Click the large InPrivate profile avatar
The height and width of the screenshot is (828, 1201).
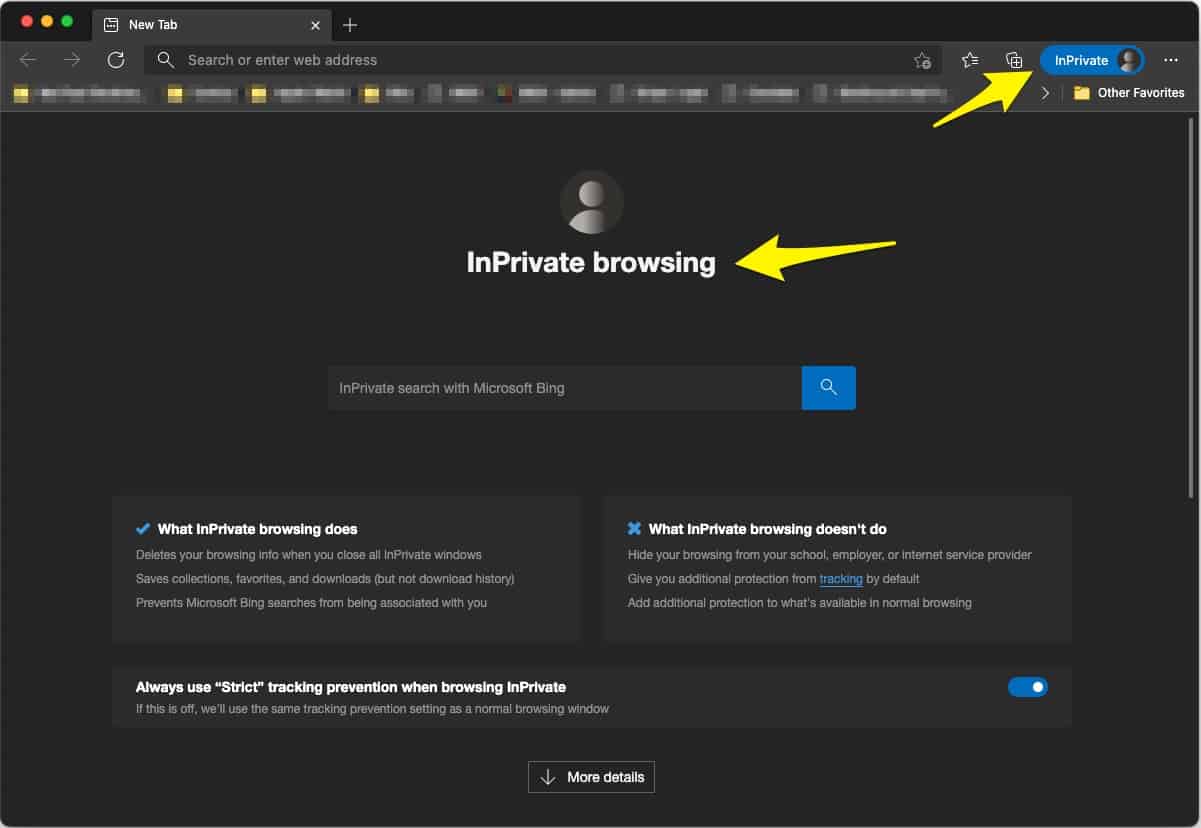point(592,202)
